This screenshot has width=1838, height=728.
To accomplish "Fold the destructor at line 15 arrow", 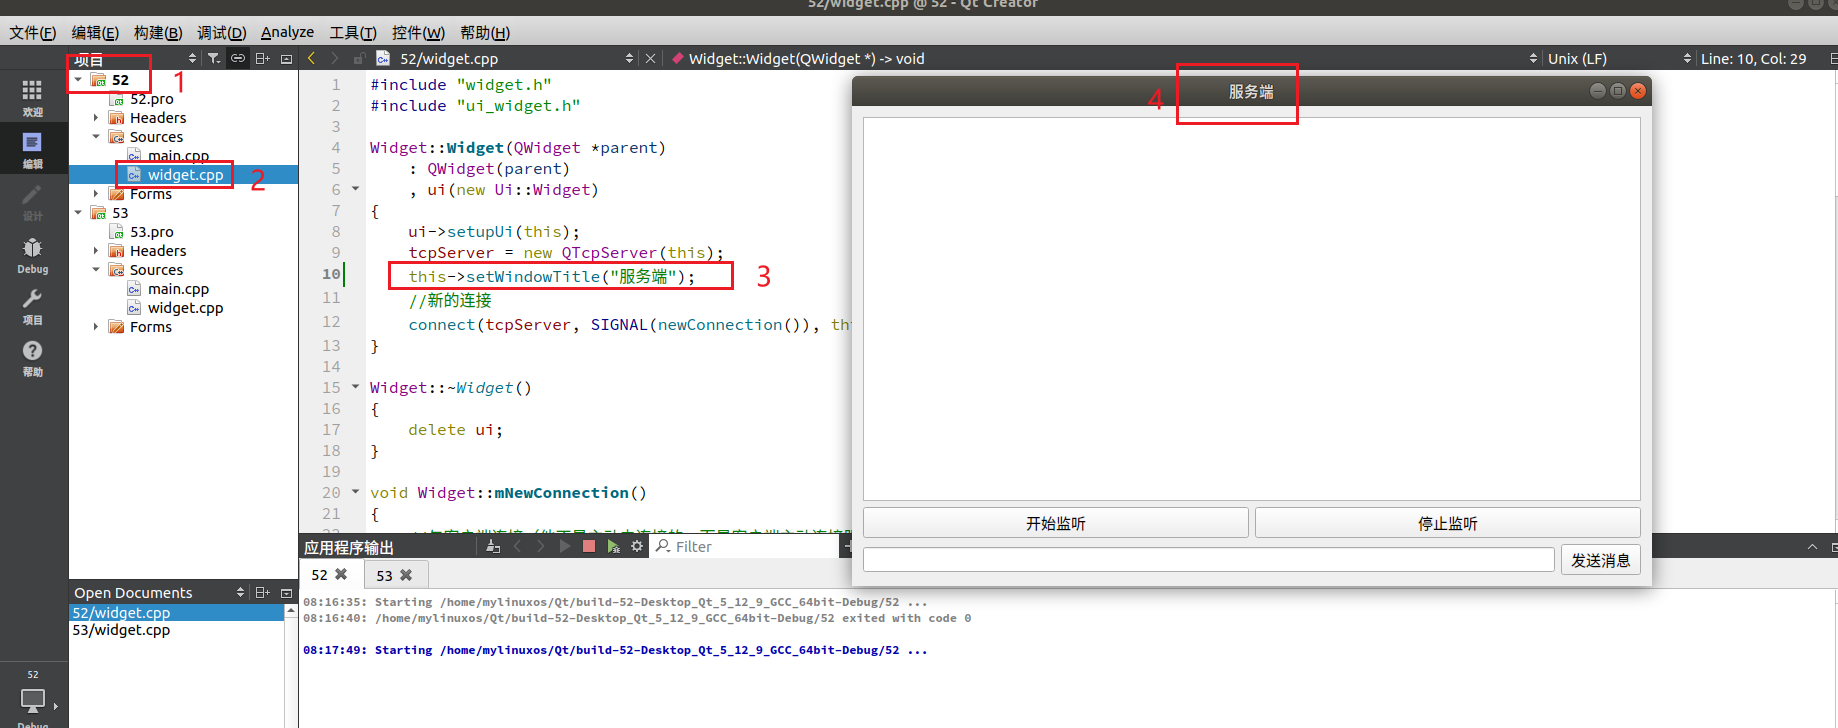I will pyautogui.click(x=355, y=386).
